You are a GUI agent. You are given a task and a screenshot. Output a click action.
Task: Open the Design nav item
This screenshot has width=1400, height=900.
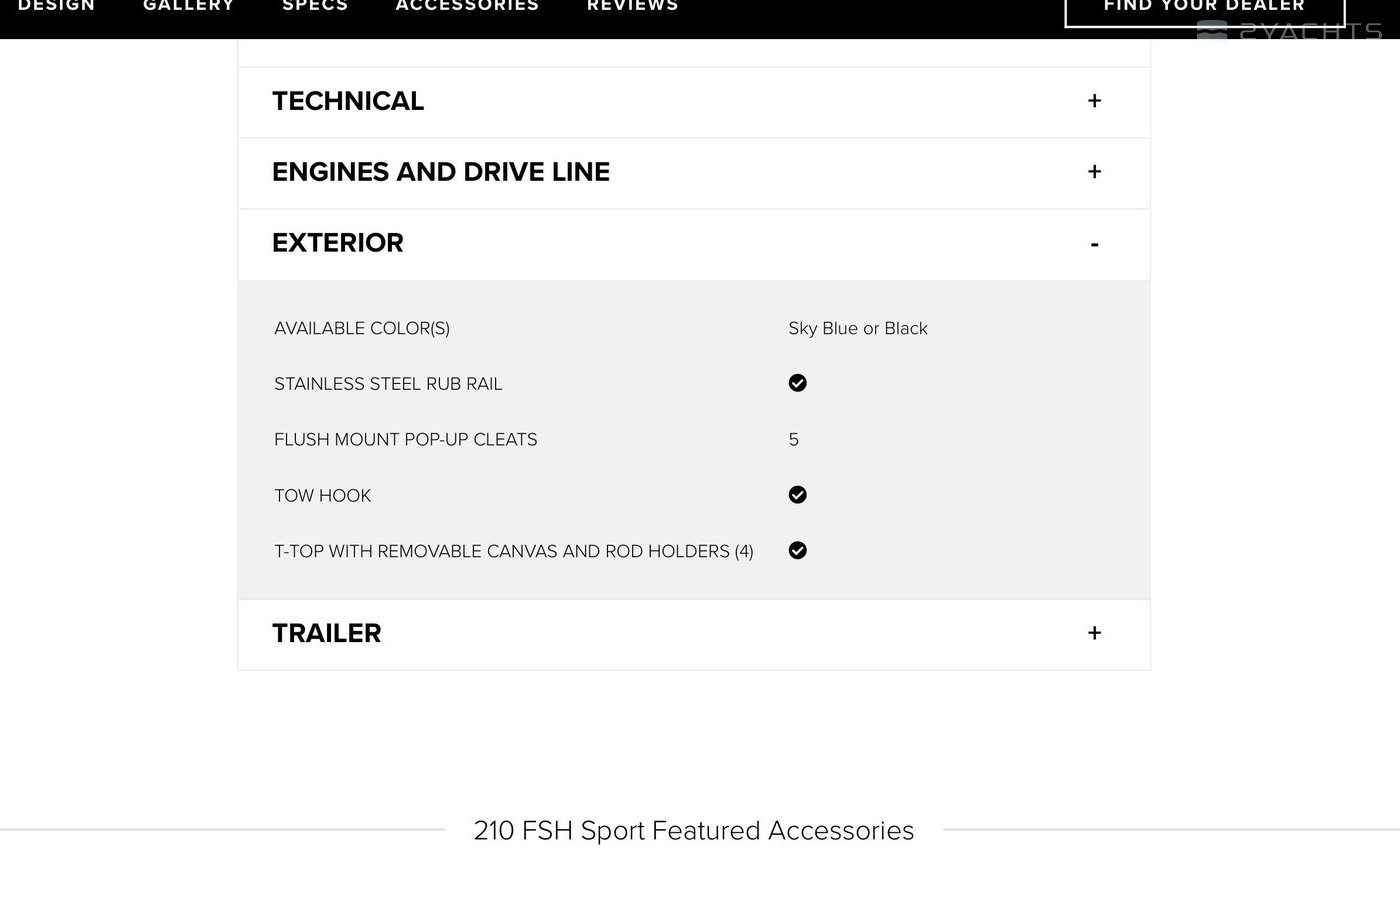pyautogui.click(x=57, y=6)
